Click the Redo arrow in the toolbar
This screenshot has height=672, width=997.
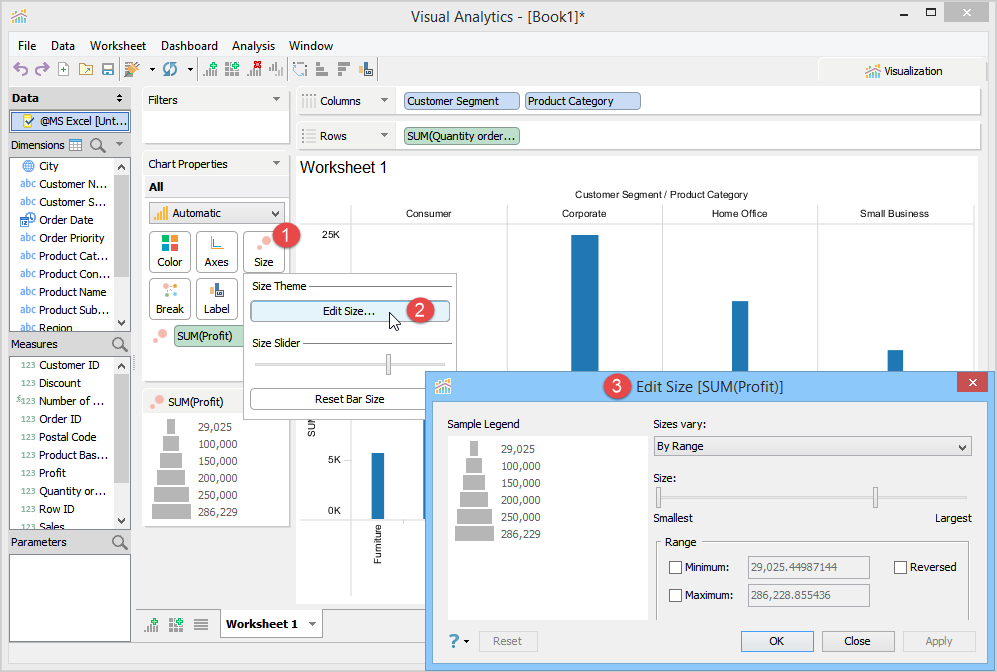pos(42,69)
